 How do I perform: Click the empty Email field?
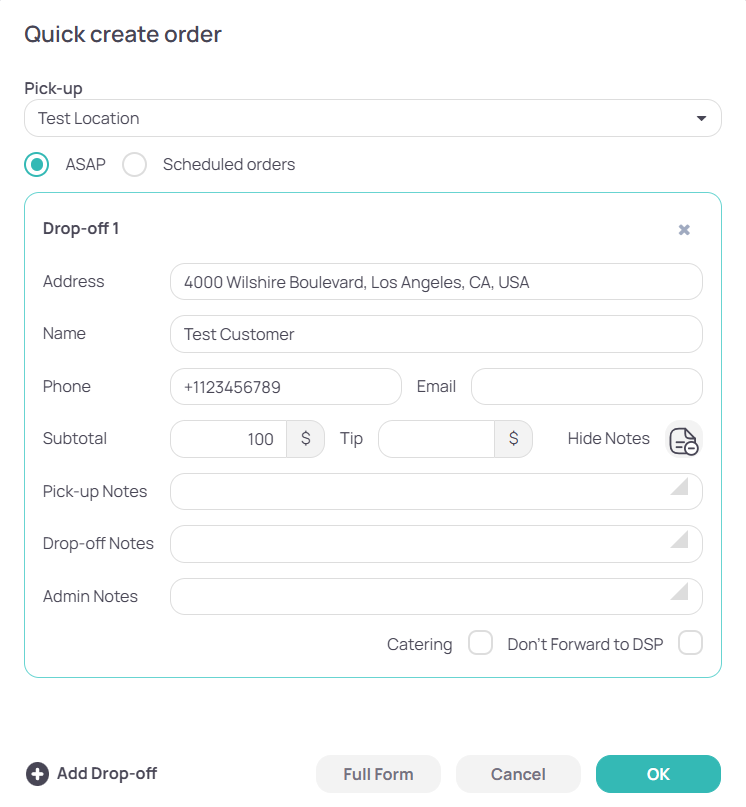click(587, 387)
